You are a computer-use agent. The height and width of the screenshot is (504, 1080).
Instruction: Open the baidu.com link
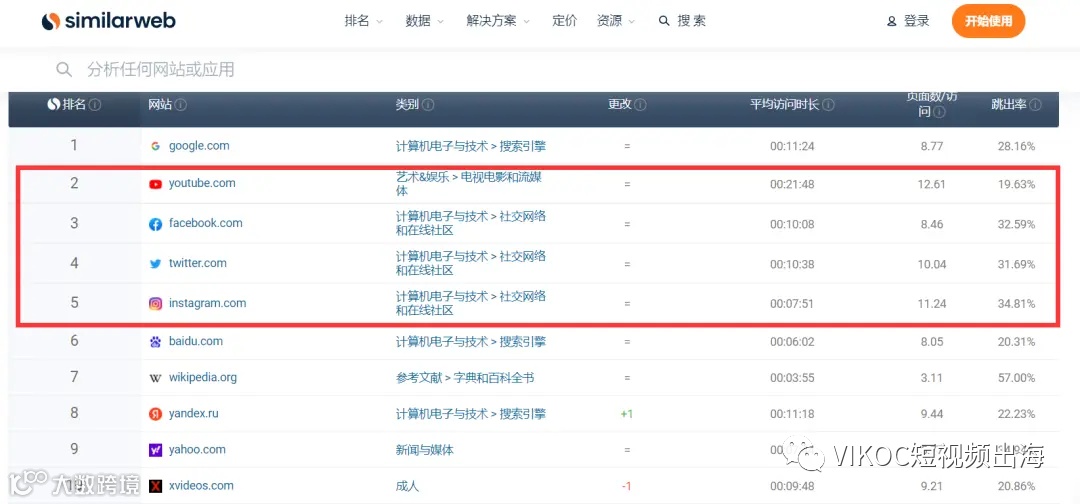coord(196,341)
